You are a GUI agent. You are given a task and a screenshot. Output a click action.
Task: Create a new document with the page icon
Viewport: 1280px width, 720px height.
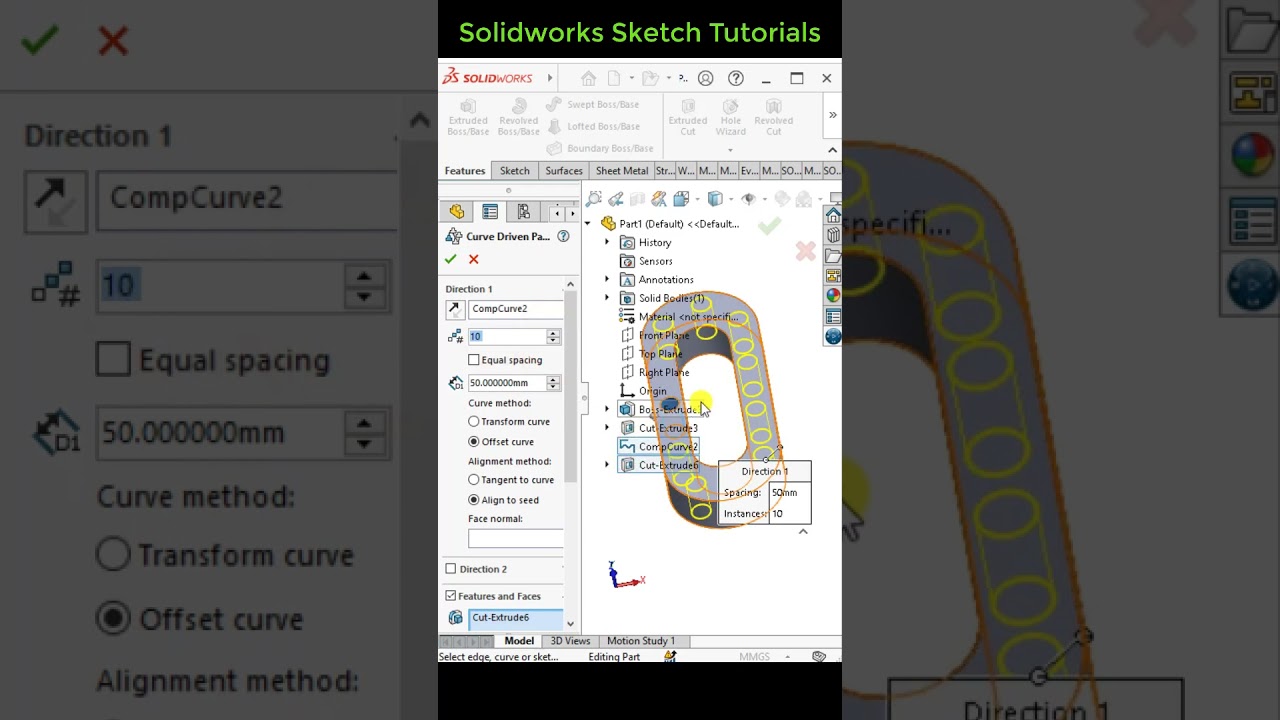tap(614, 78)
